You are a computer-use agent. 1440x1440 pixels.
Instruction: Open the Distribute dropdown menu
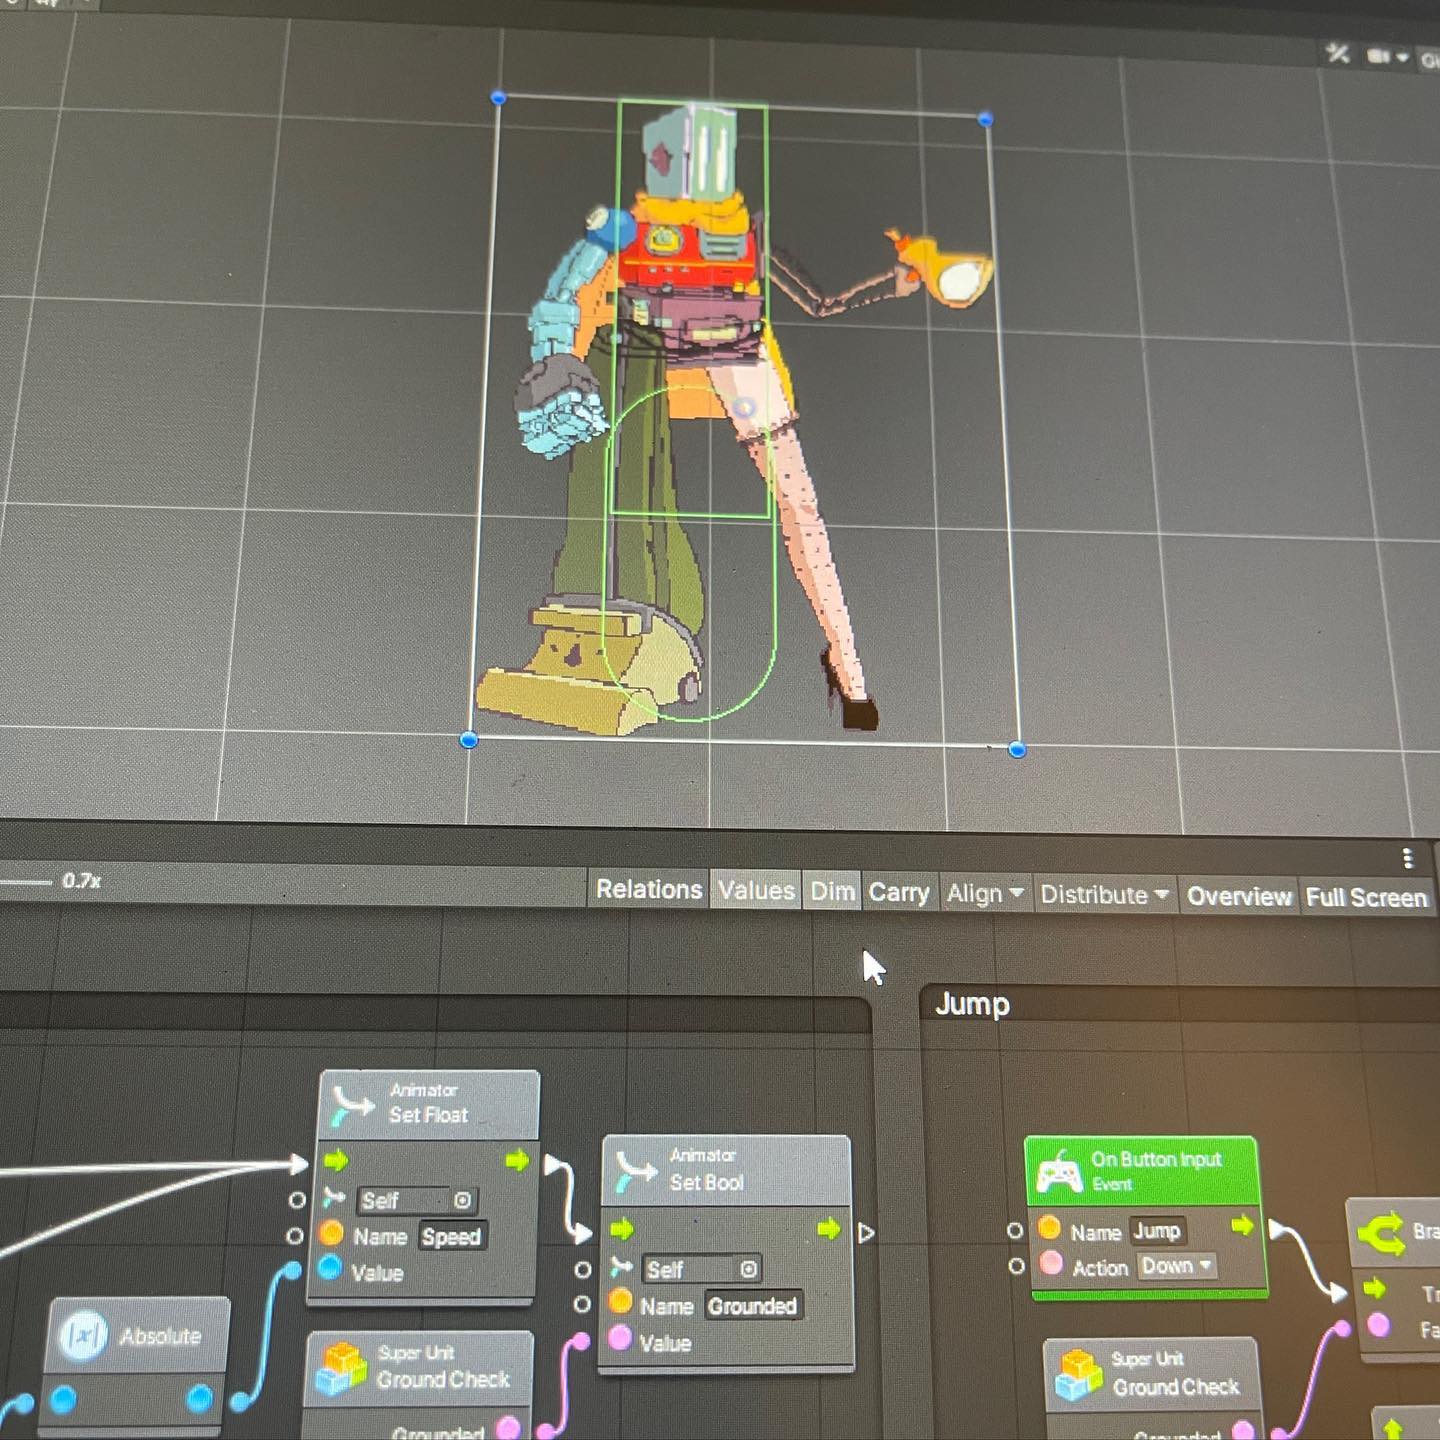[x=1104, y=894]
